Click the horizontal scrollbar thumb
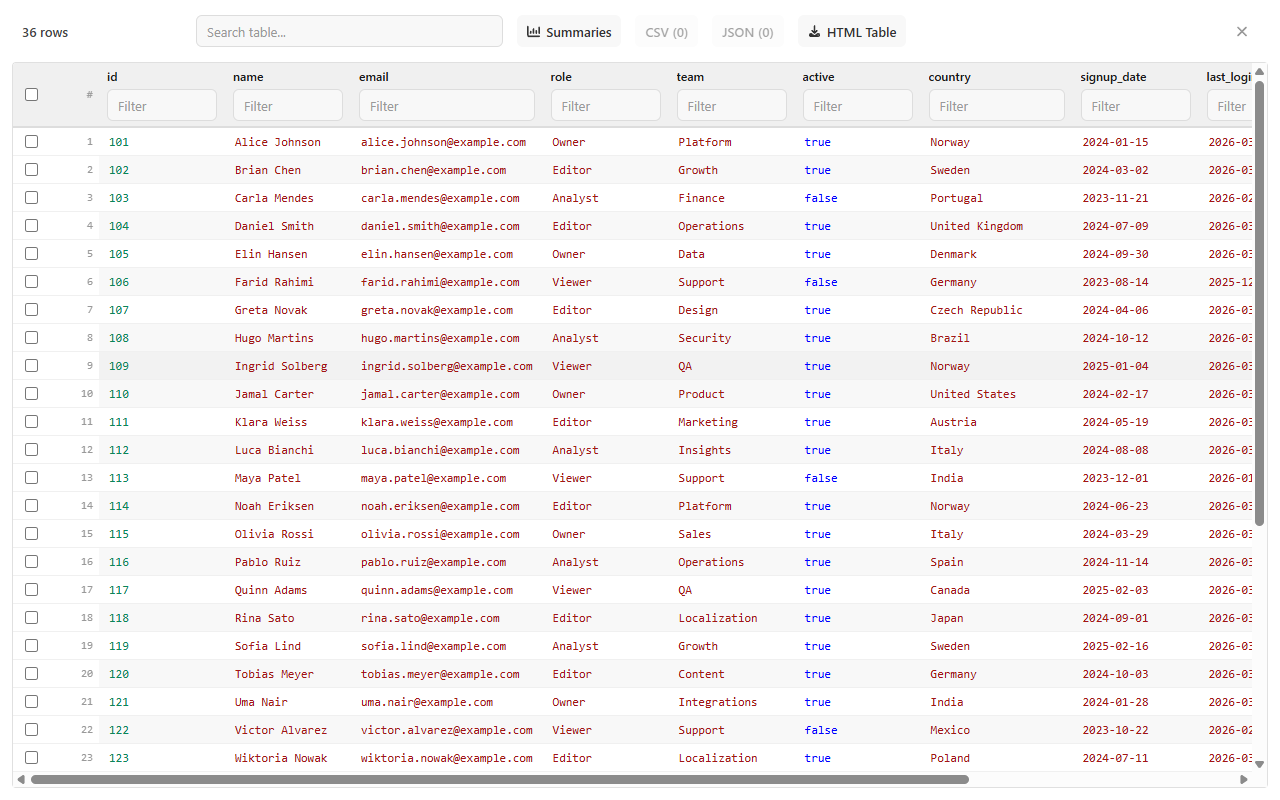Viewport: 1280px width, 800px height. tap(500, 779)
